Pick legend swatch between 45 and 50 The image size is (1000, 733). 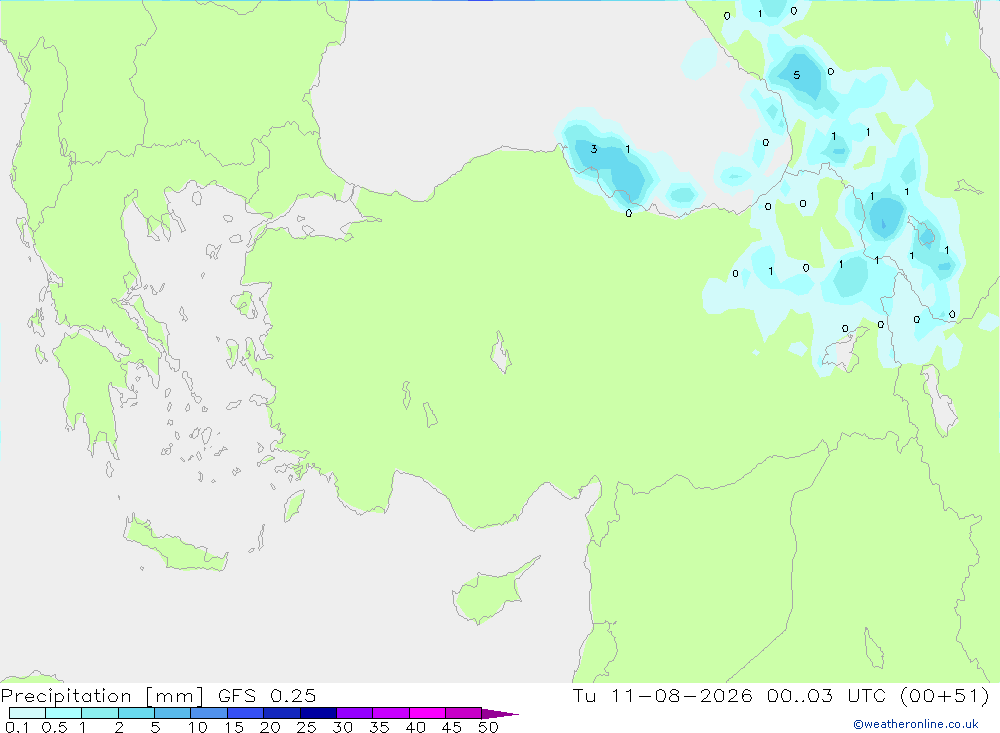[x=464, y=713]
